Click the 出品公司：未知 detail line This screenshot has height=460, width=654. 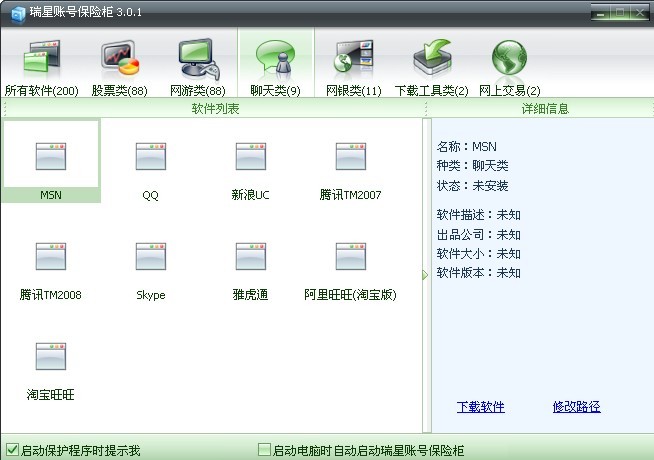478,234
